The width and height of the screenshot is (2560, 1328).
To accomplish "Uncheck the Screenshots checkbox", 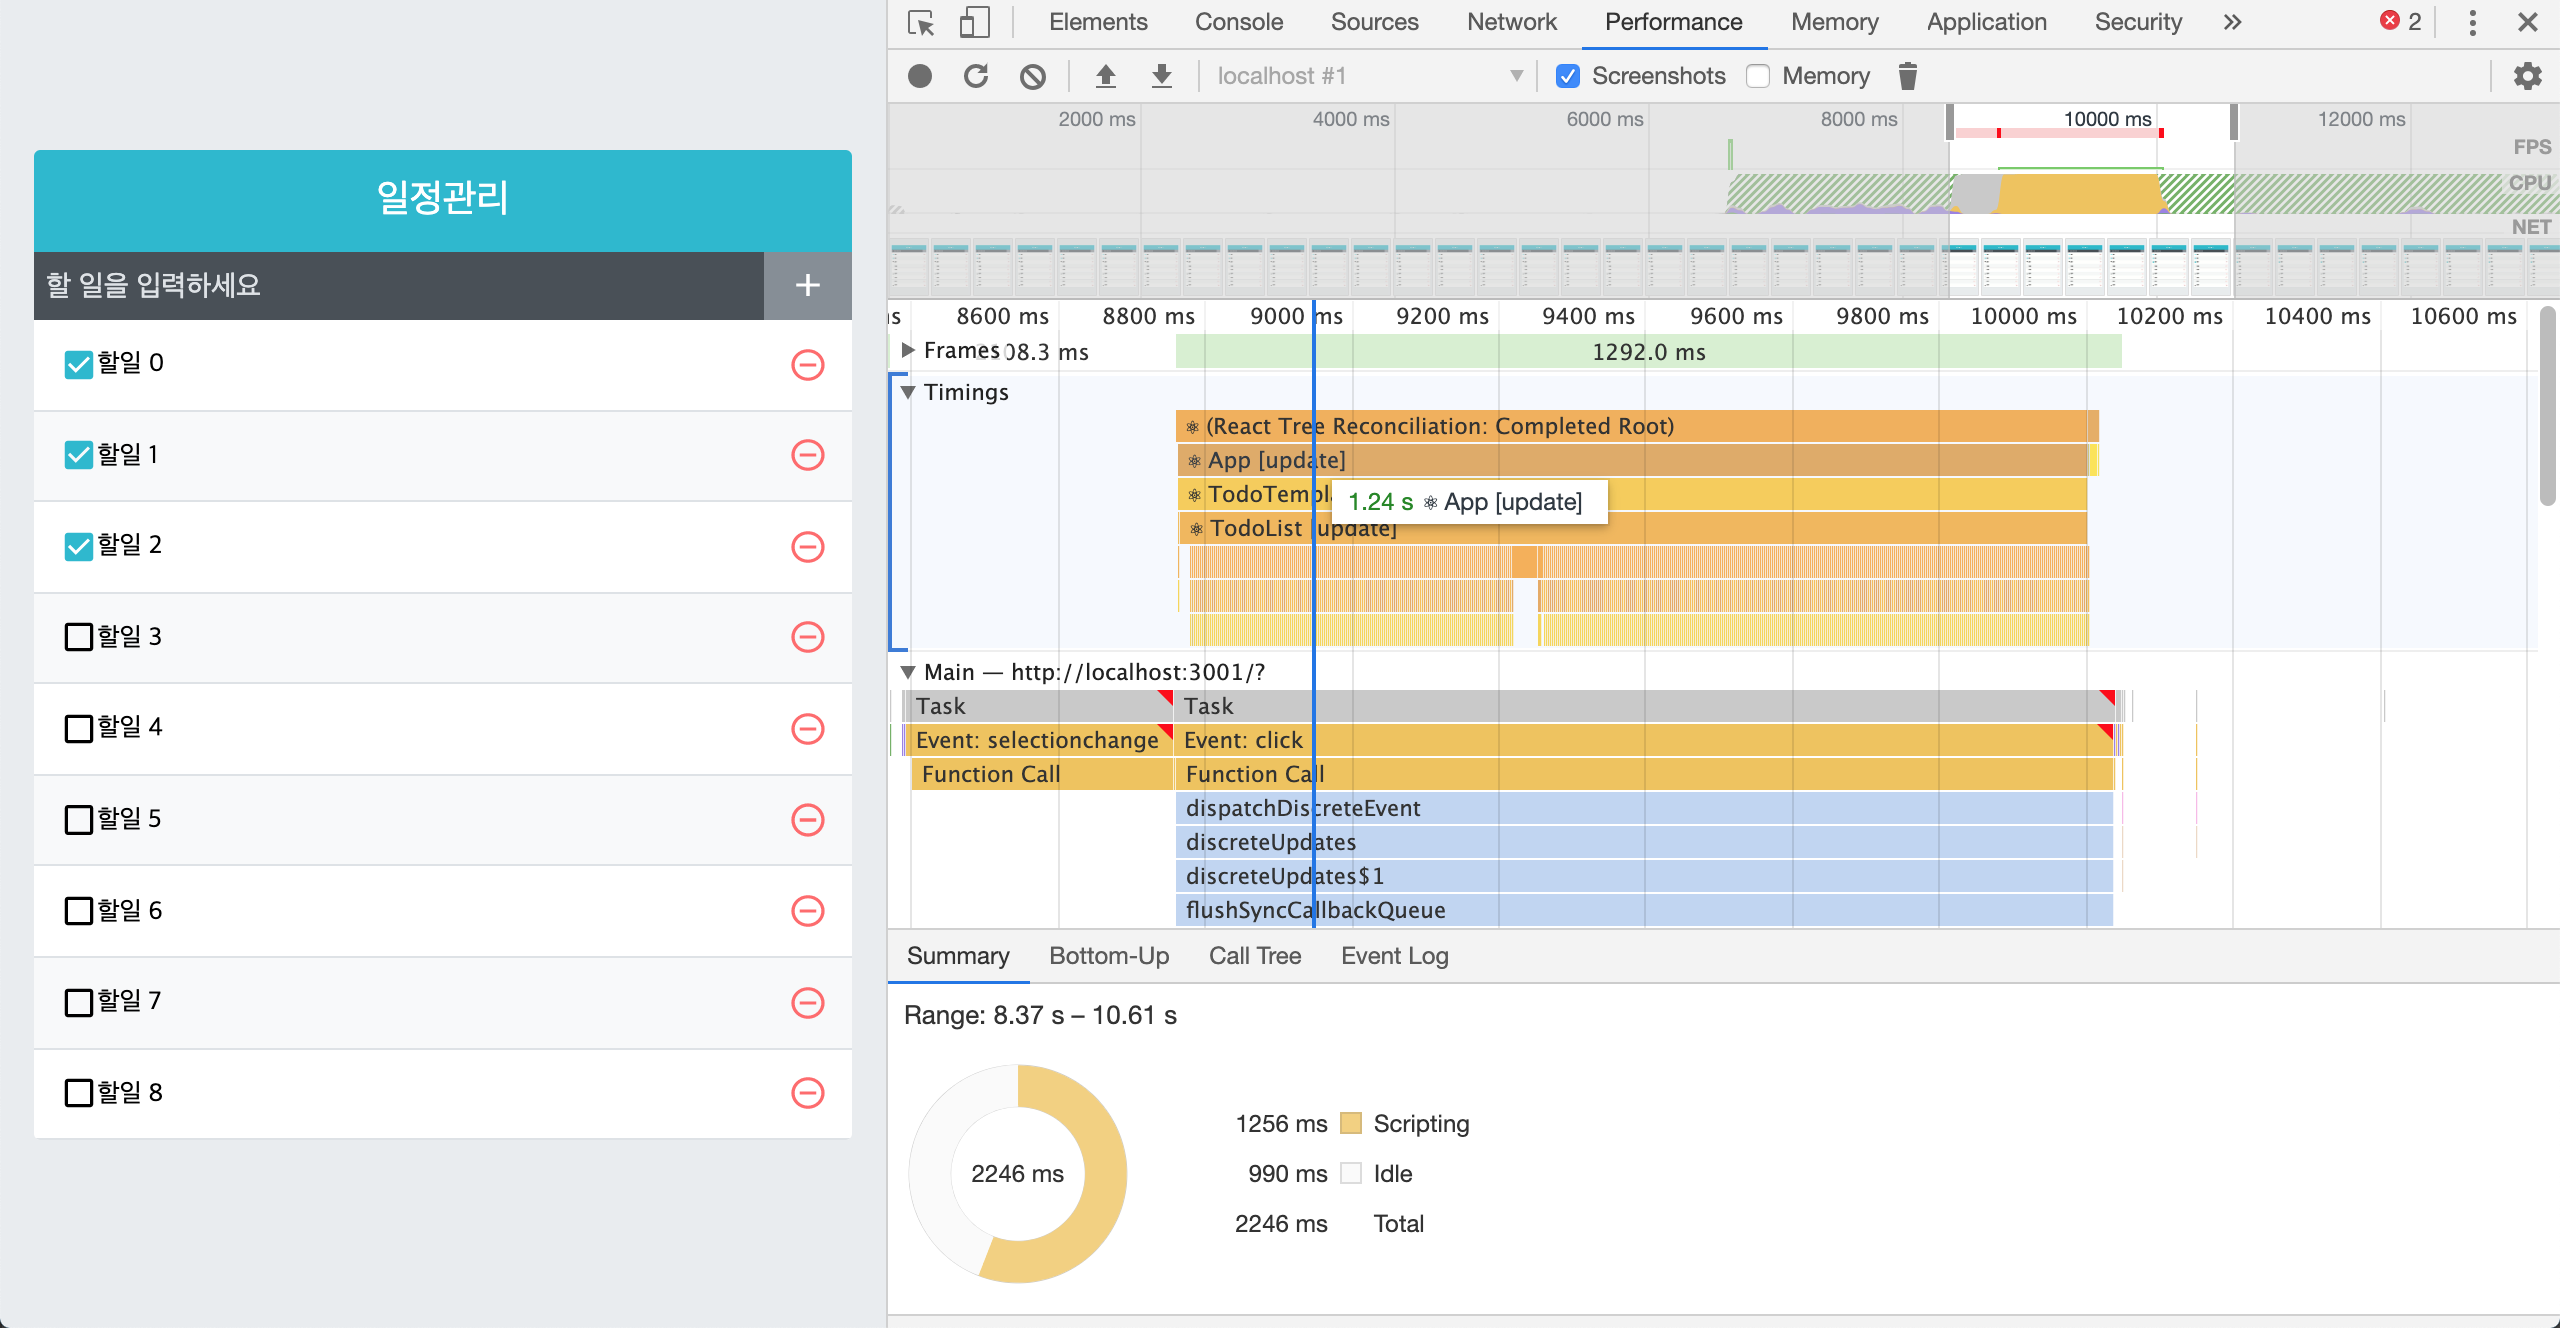I will pyautogui.click(x=1568, y=76).
